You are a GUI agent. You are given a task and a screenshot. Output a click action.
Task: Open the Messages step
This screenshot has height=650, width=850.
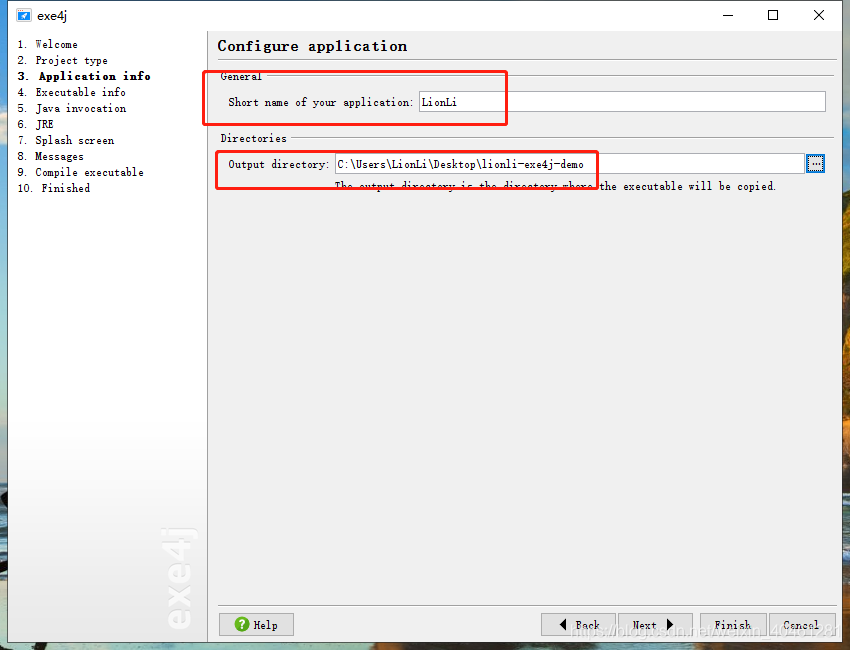[58, 156]
